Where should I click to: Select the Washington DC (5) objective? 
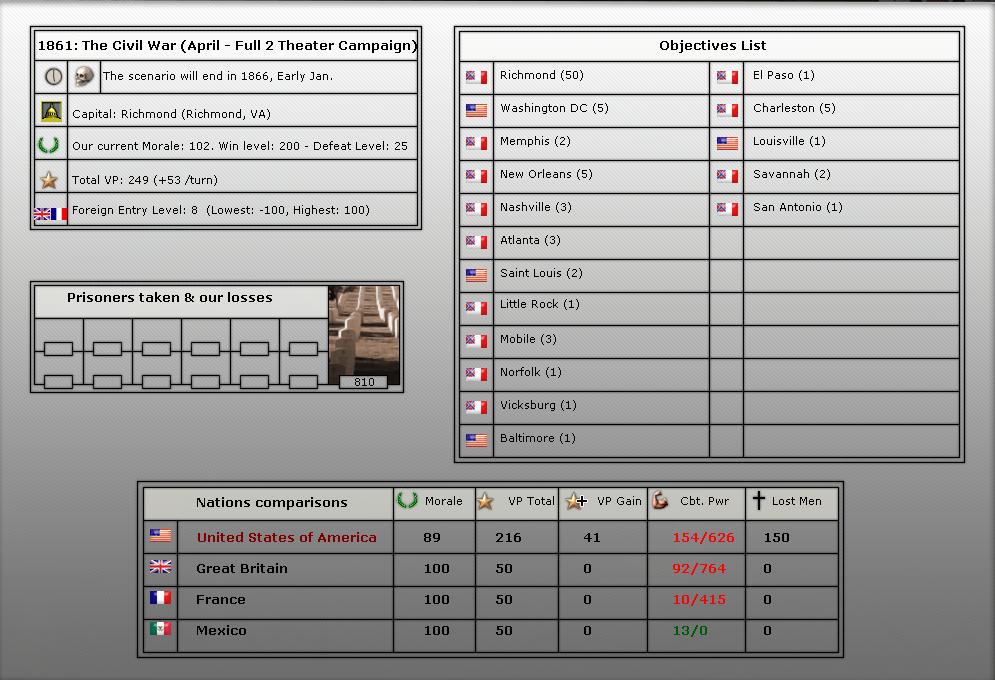pos(553,109)
